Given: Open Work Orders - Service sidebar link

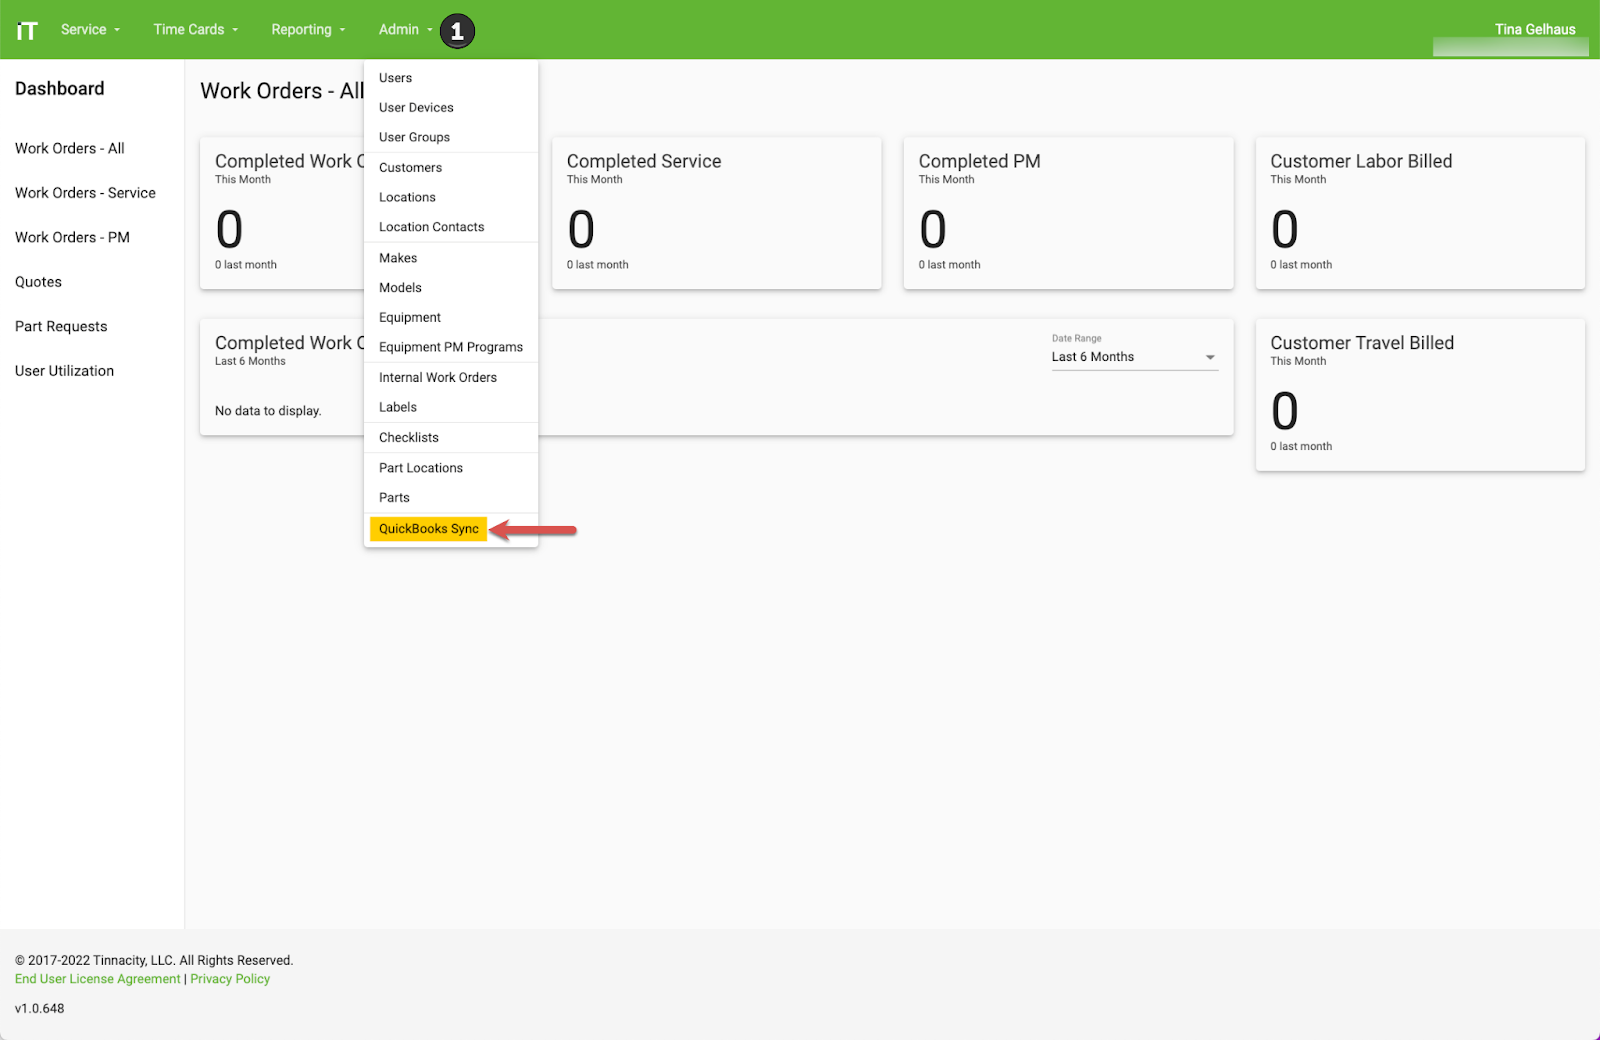Looking at the screenshot, I should [x=85, y=193].
